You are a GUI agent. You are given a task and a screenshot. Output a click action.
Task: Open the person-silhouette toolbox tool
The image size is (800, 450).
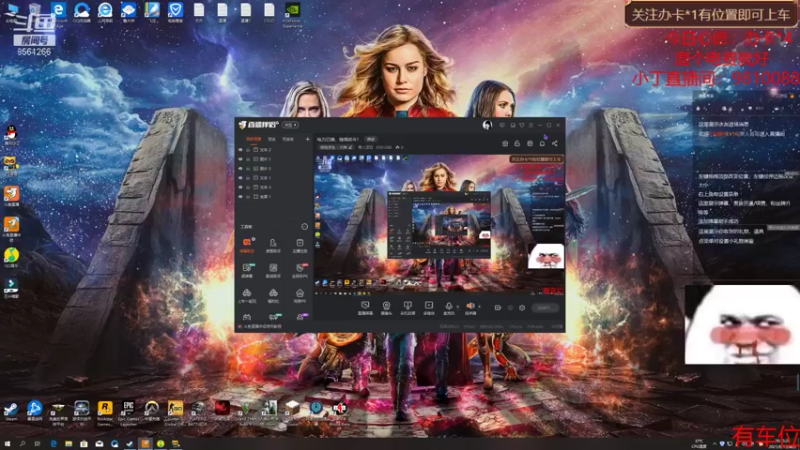pyautogui.click(x=273, y=244)
